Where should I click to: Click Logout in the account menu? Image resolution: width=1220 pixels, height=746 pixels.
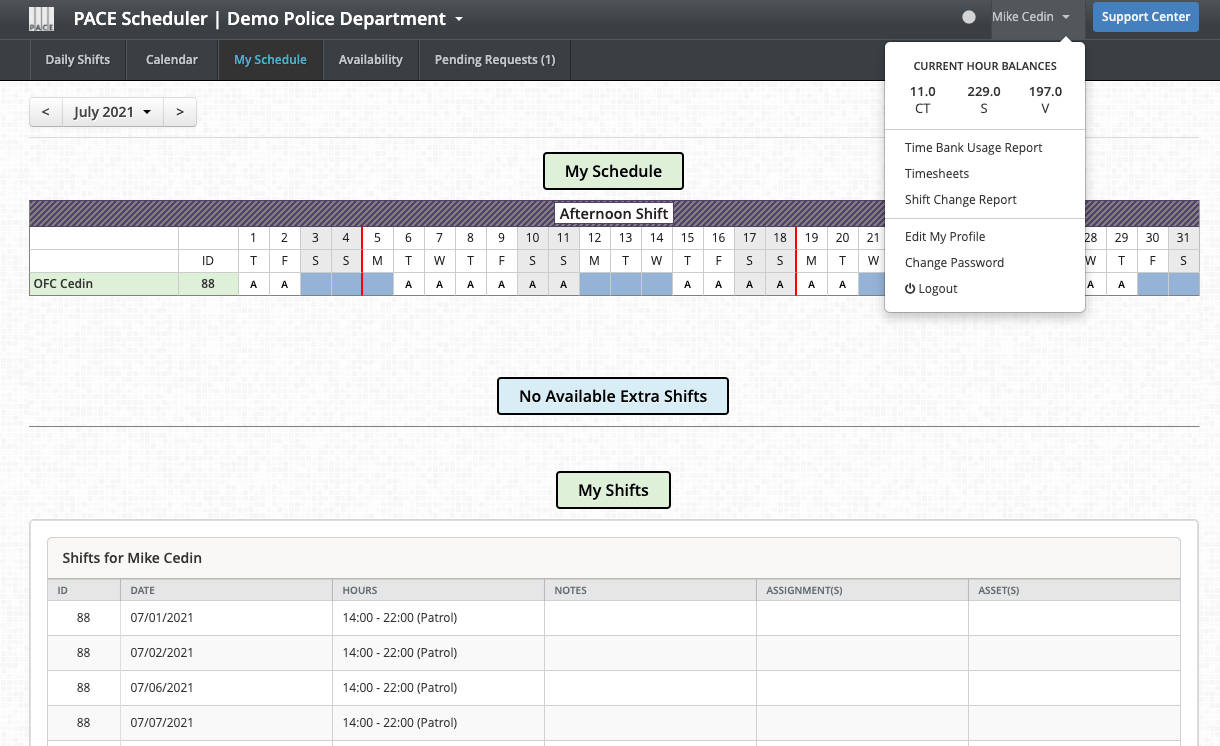938,288
